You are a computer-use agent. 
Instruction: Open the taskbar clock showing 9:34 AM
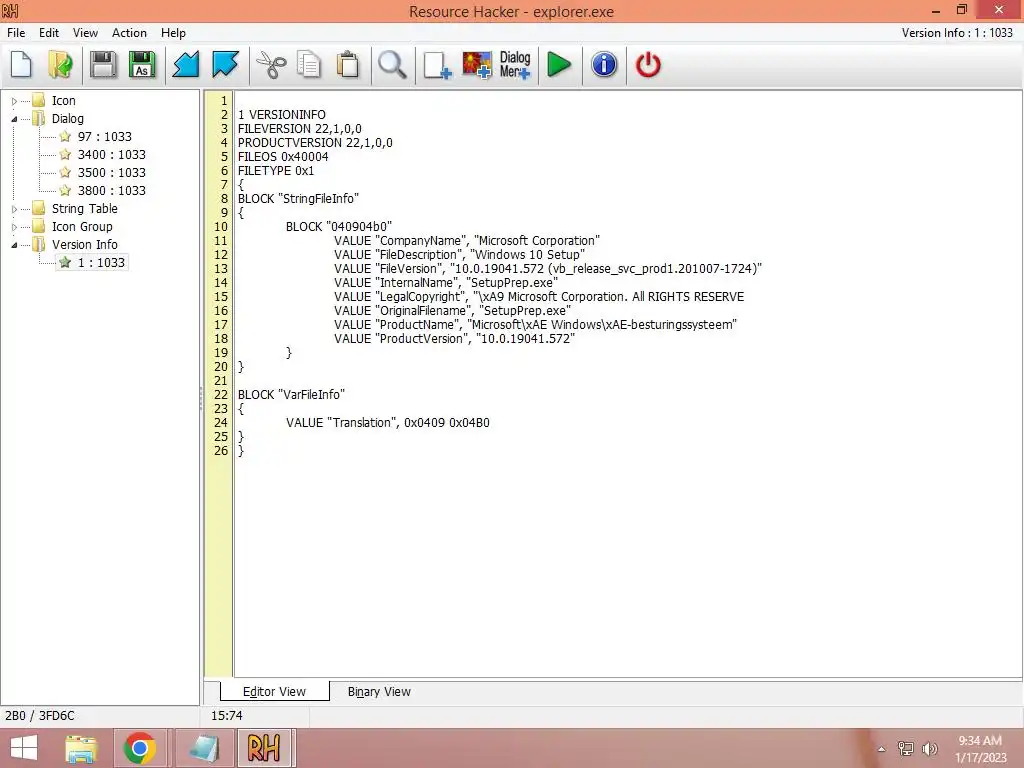click(980, 749)
